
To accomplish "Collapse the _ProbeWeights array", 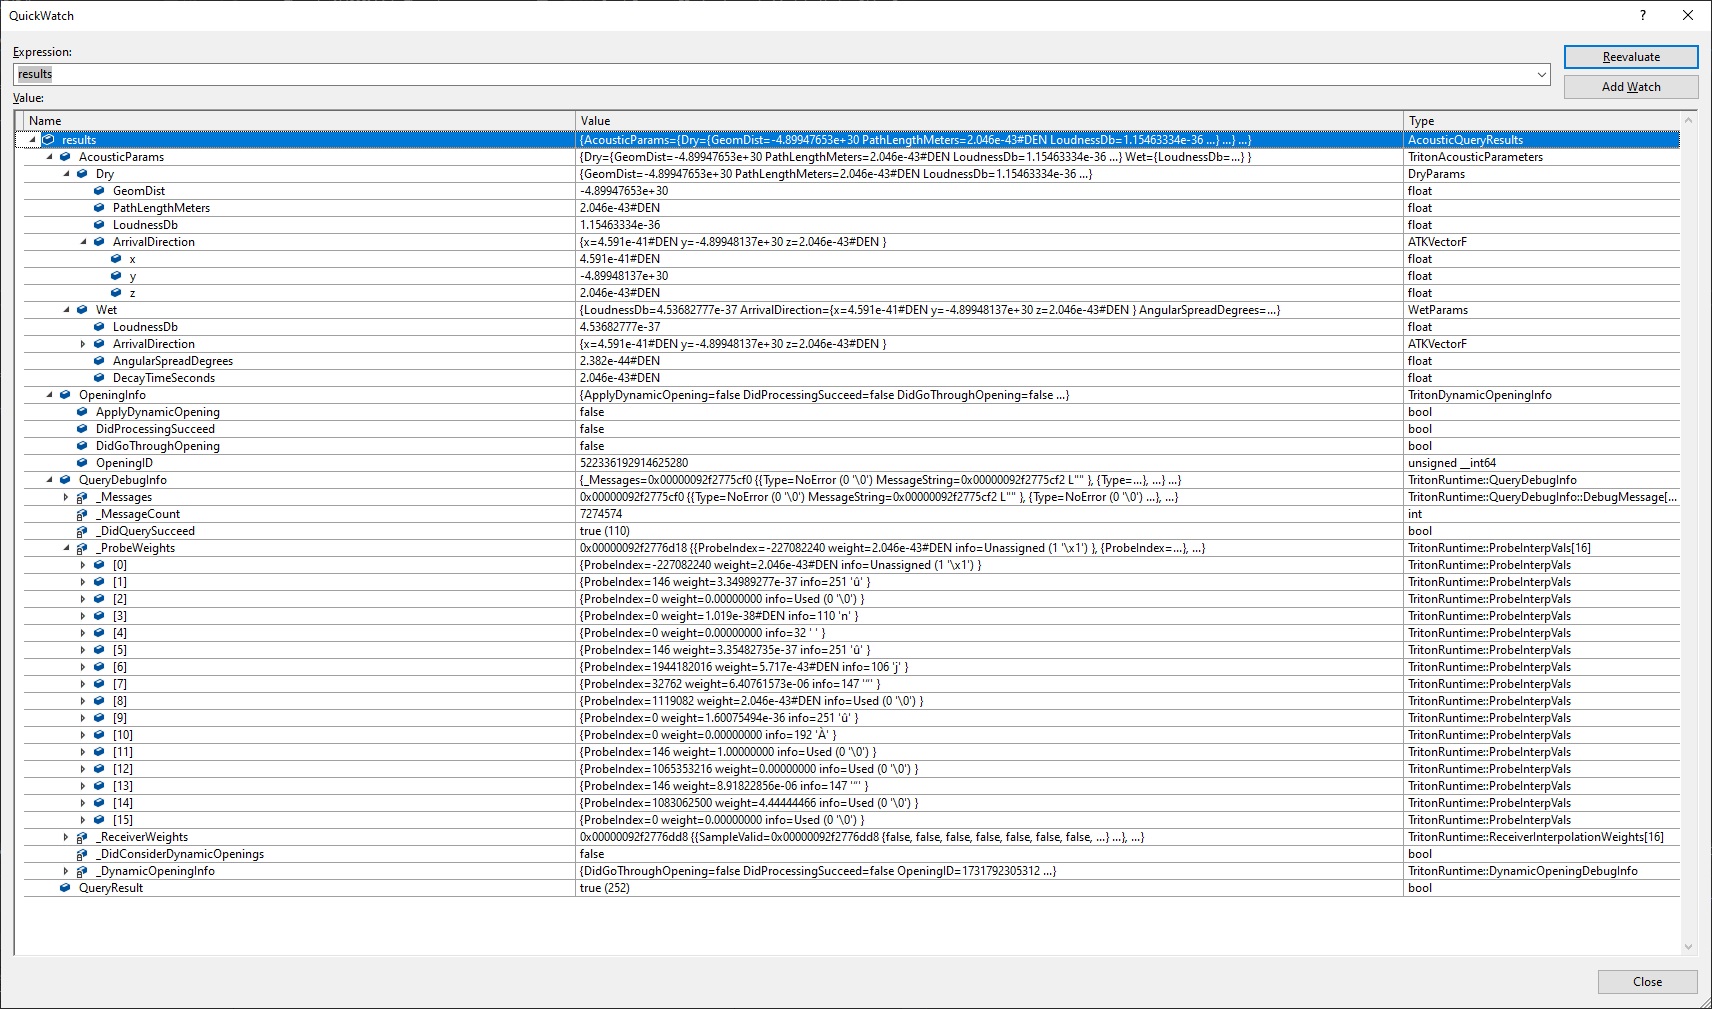I will click(65, 548).
